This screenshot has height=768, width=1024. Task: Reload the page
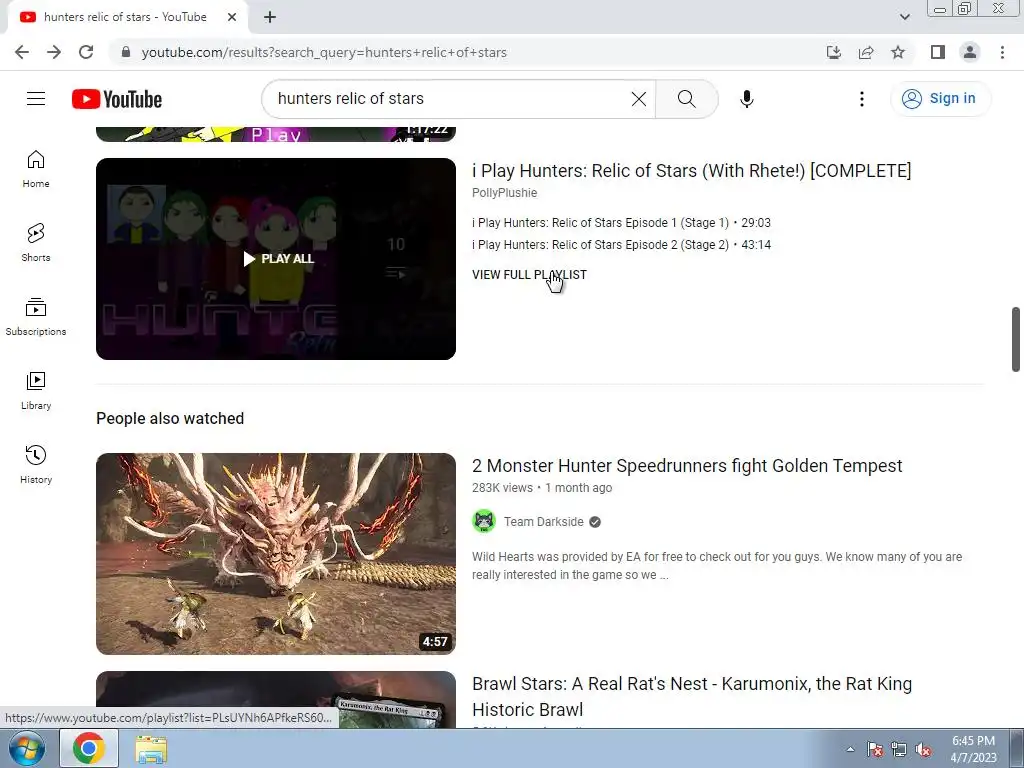[86, 52]
